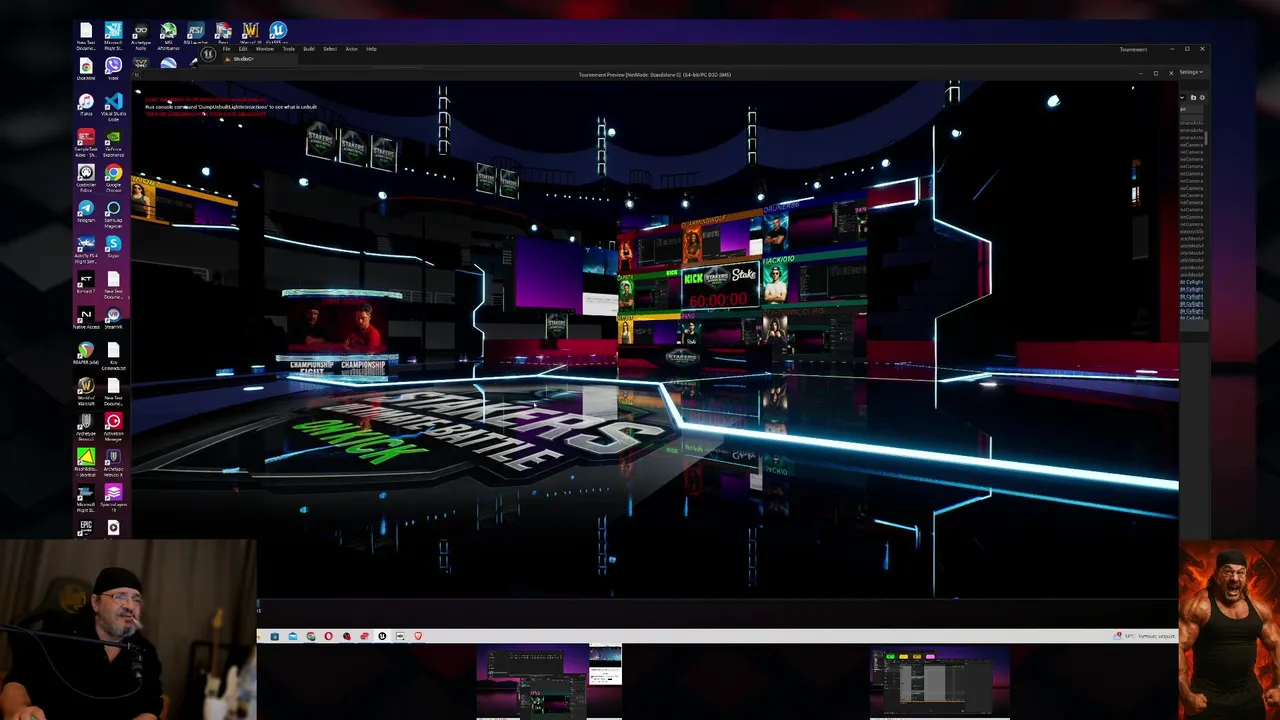The width and height of the screenshot is (1280, 720).
Task: Click the Tournament project name in the title bar
Action: (1133, 49)
